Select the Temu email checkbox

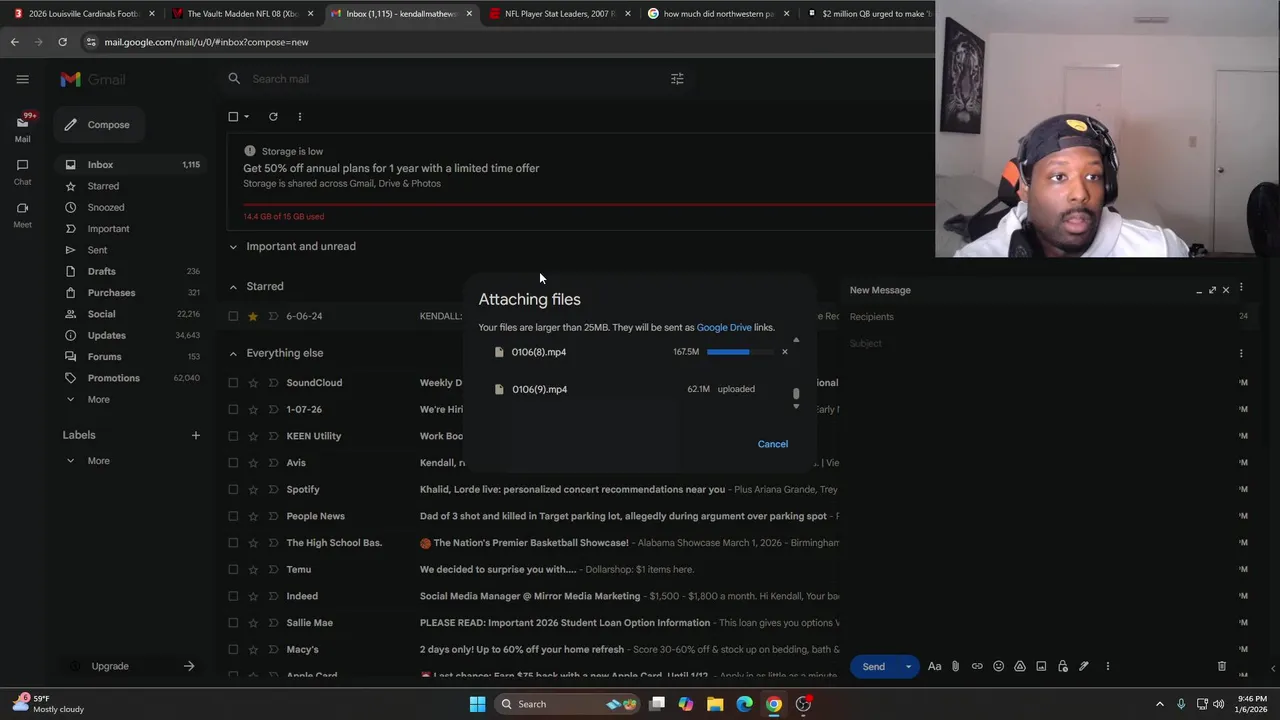pos(233,570)
